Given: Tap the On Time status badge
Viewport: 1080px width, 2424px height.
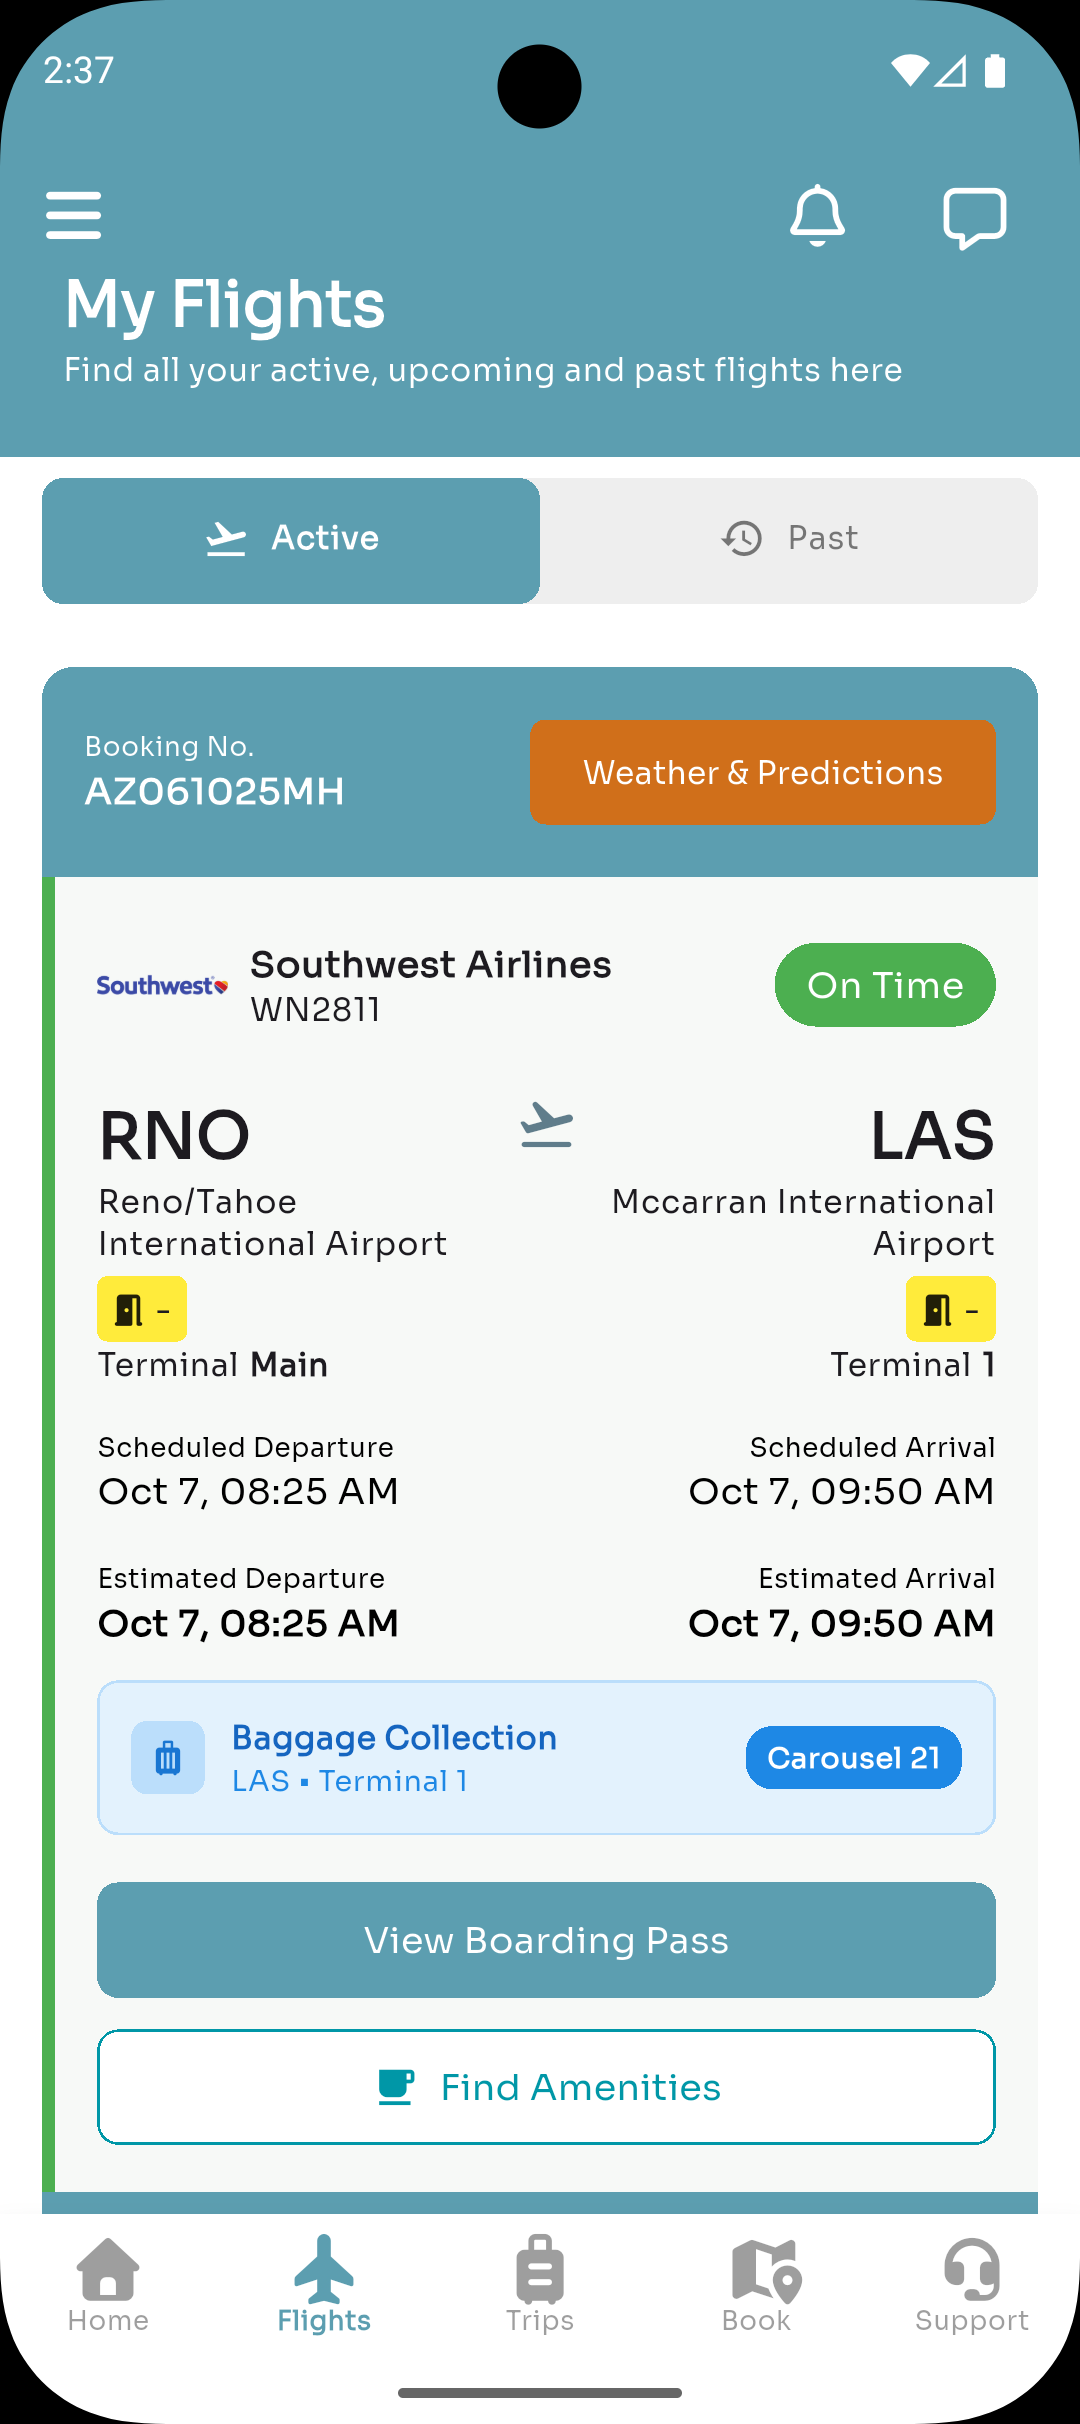Looking at the screenshot, I should click(885, 985).
